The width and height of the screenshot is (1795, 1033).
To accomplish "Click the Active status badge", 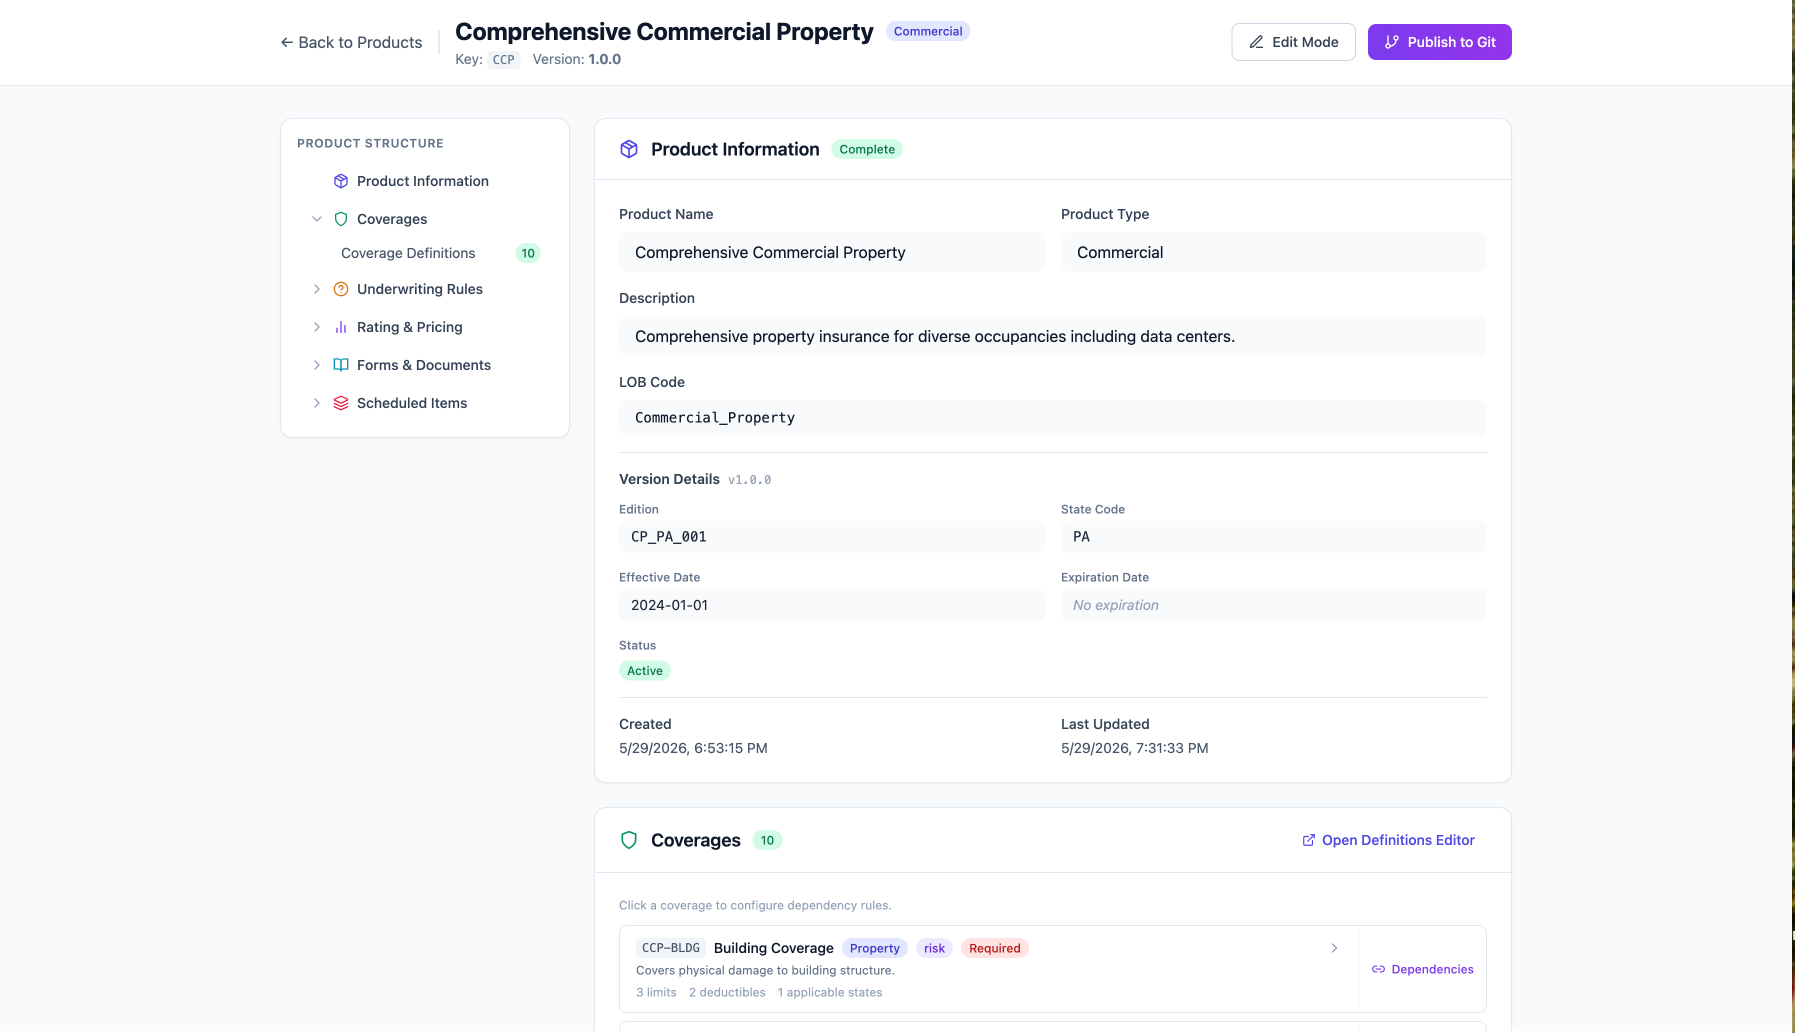I will pos(645,671).
